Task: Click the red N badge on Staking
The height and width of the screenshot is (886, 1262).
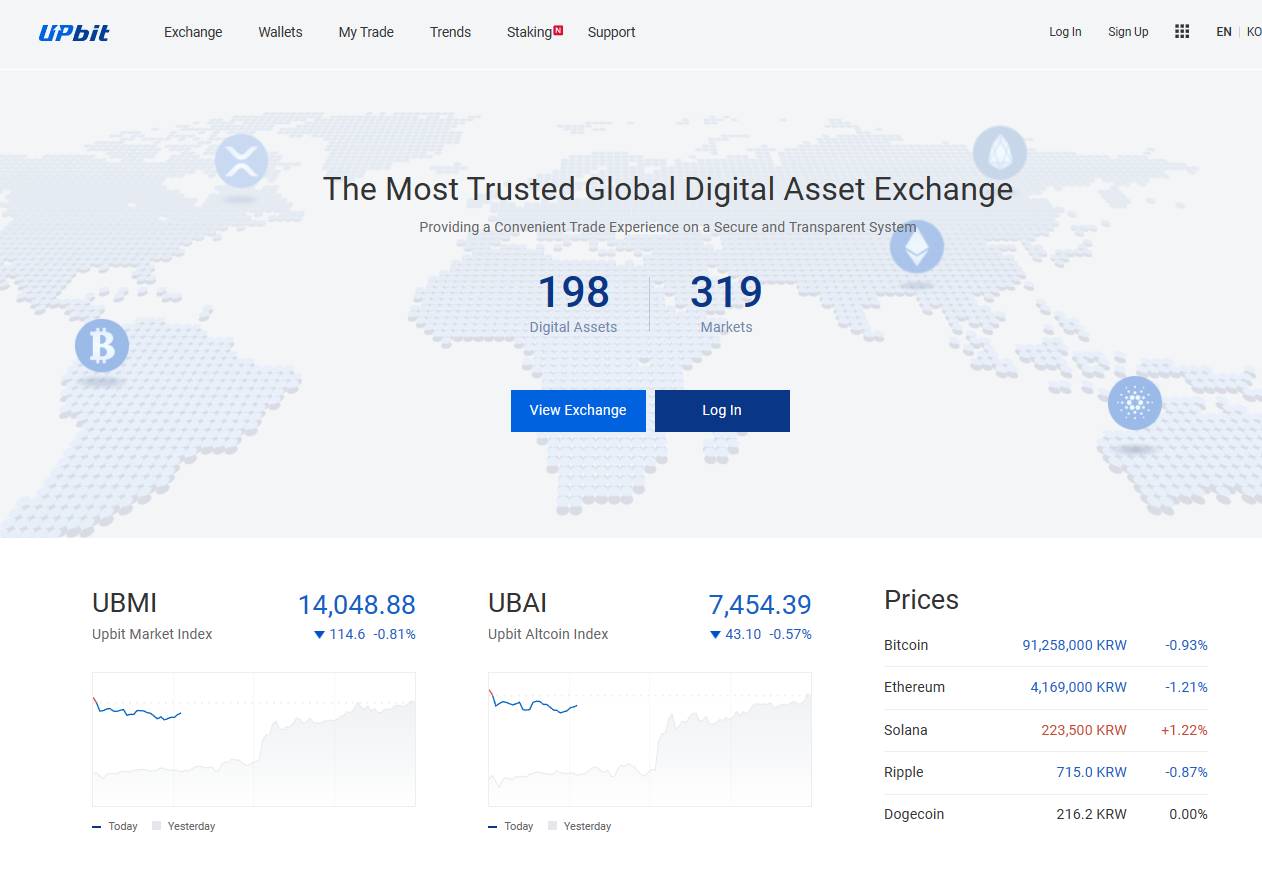Action: pyautogui.click(x=558, y=30)
